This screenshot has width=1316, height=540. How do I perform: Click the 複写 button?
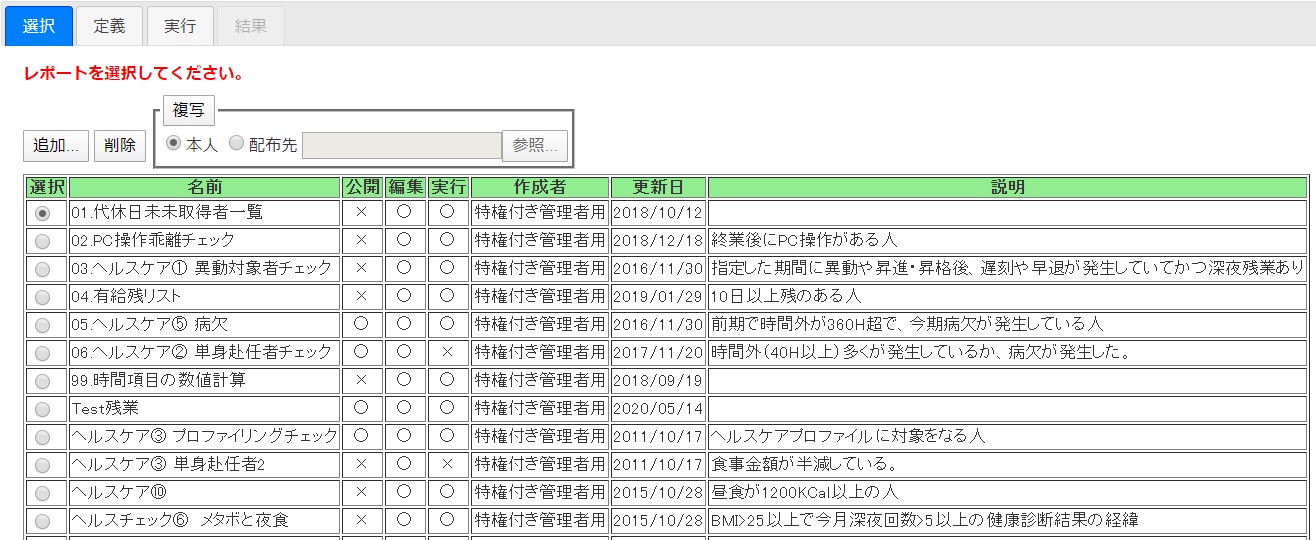tap(189, 110)
